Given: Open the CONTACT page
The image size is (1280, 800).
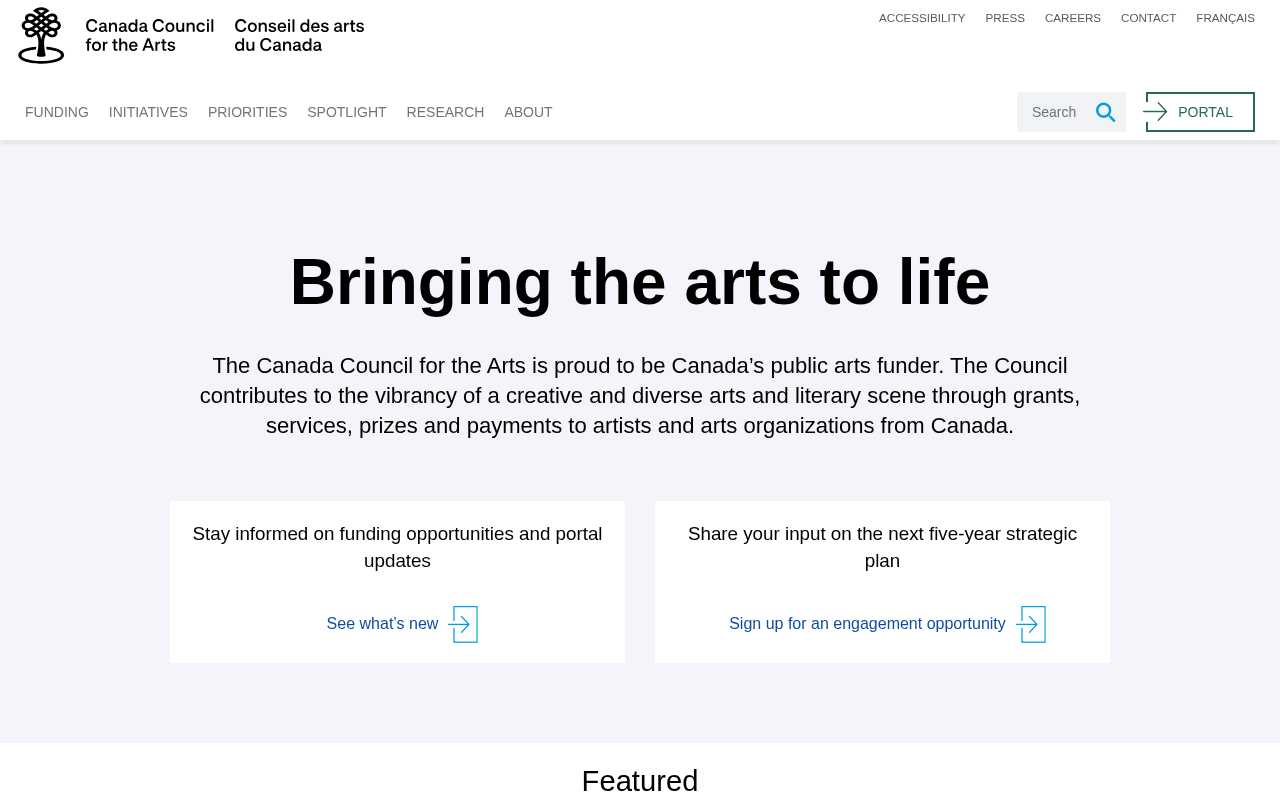Looking at the screenshot, I should tap(1148, 18).
